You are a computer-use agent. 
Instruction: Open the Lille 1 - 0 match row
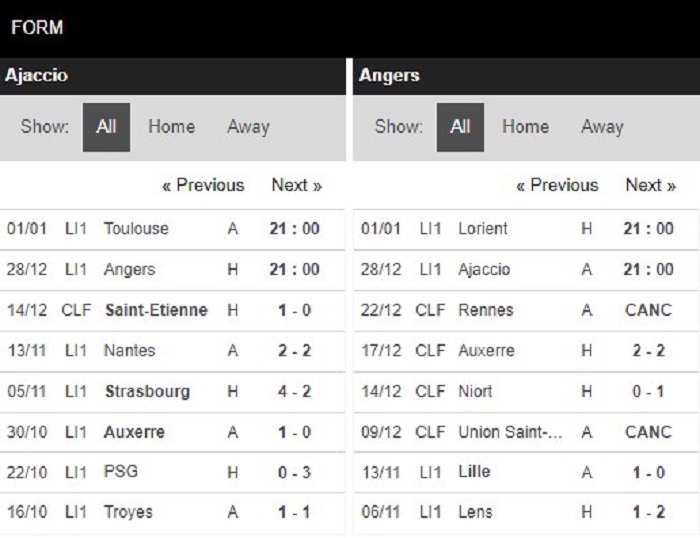(526, 472)
